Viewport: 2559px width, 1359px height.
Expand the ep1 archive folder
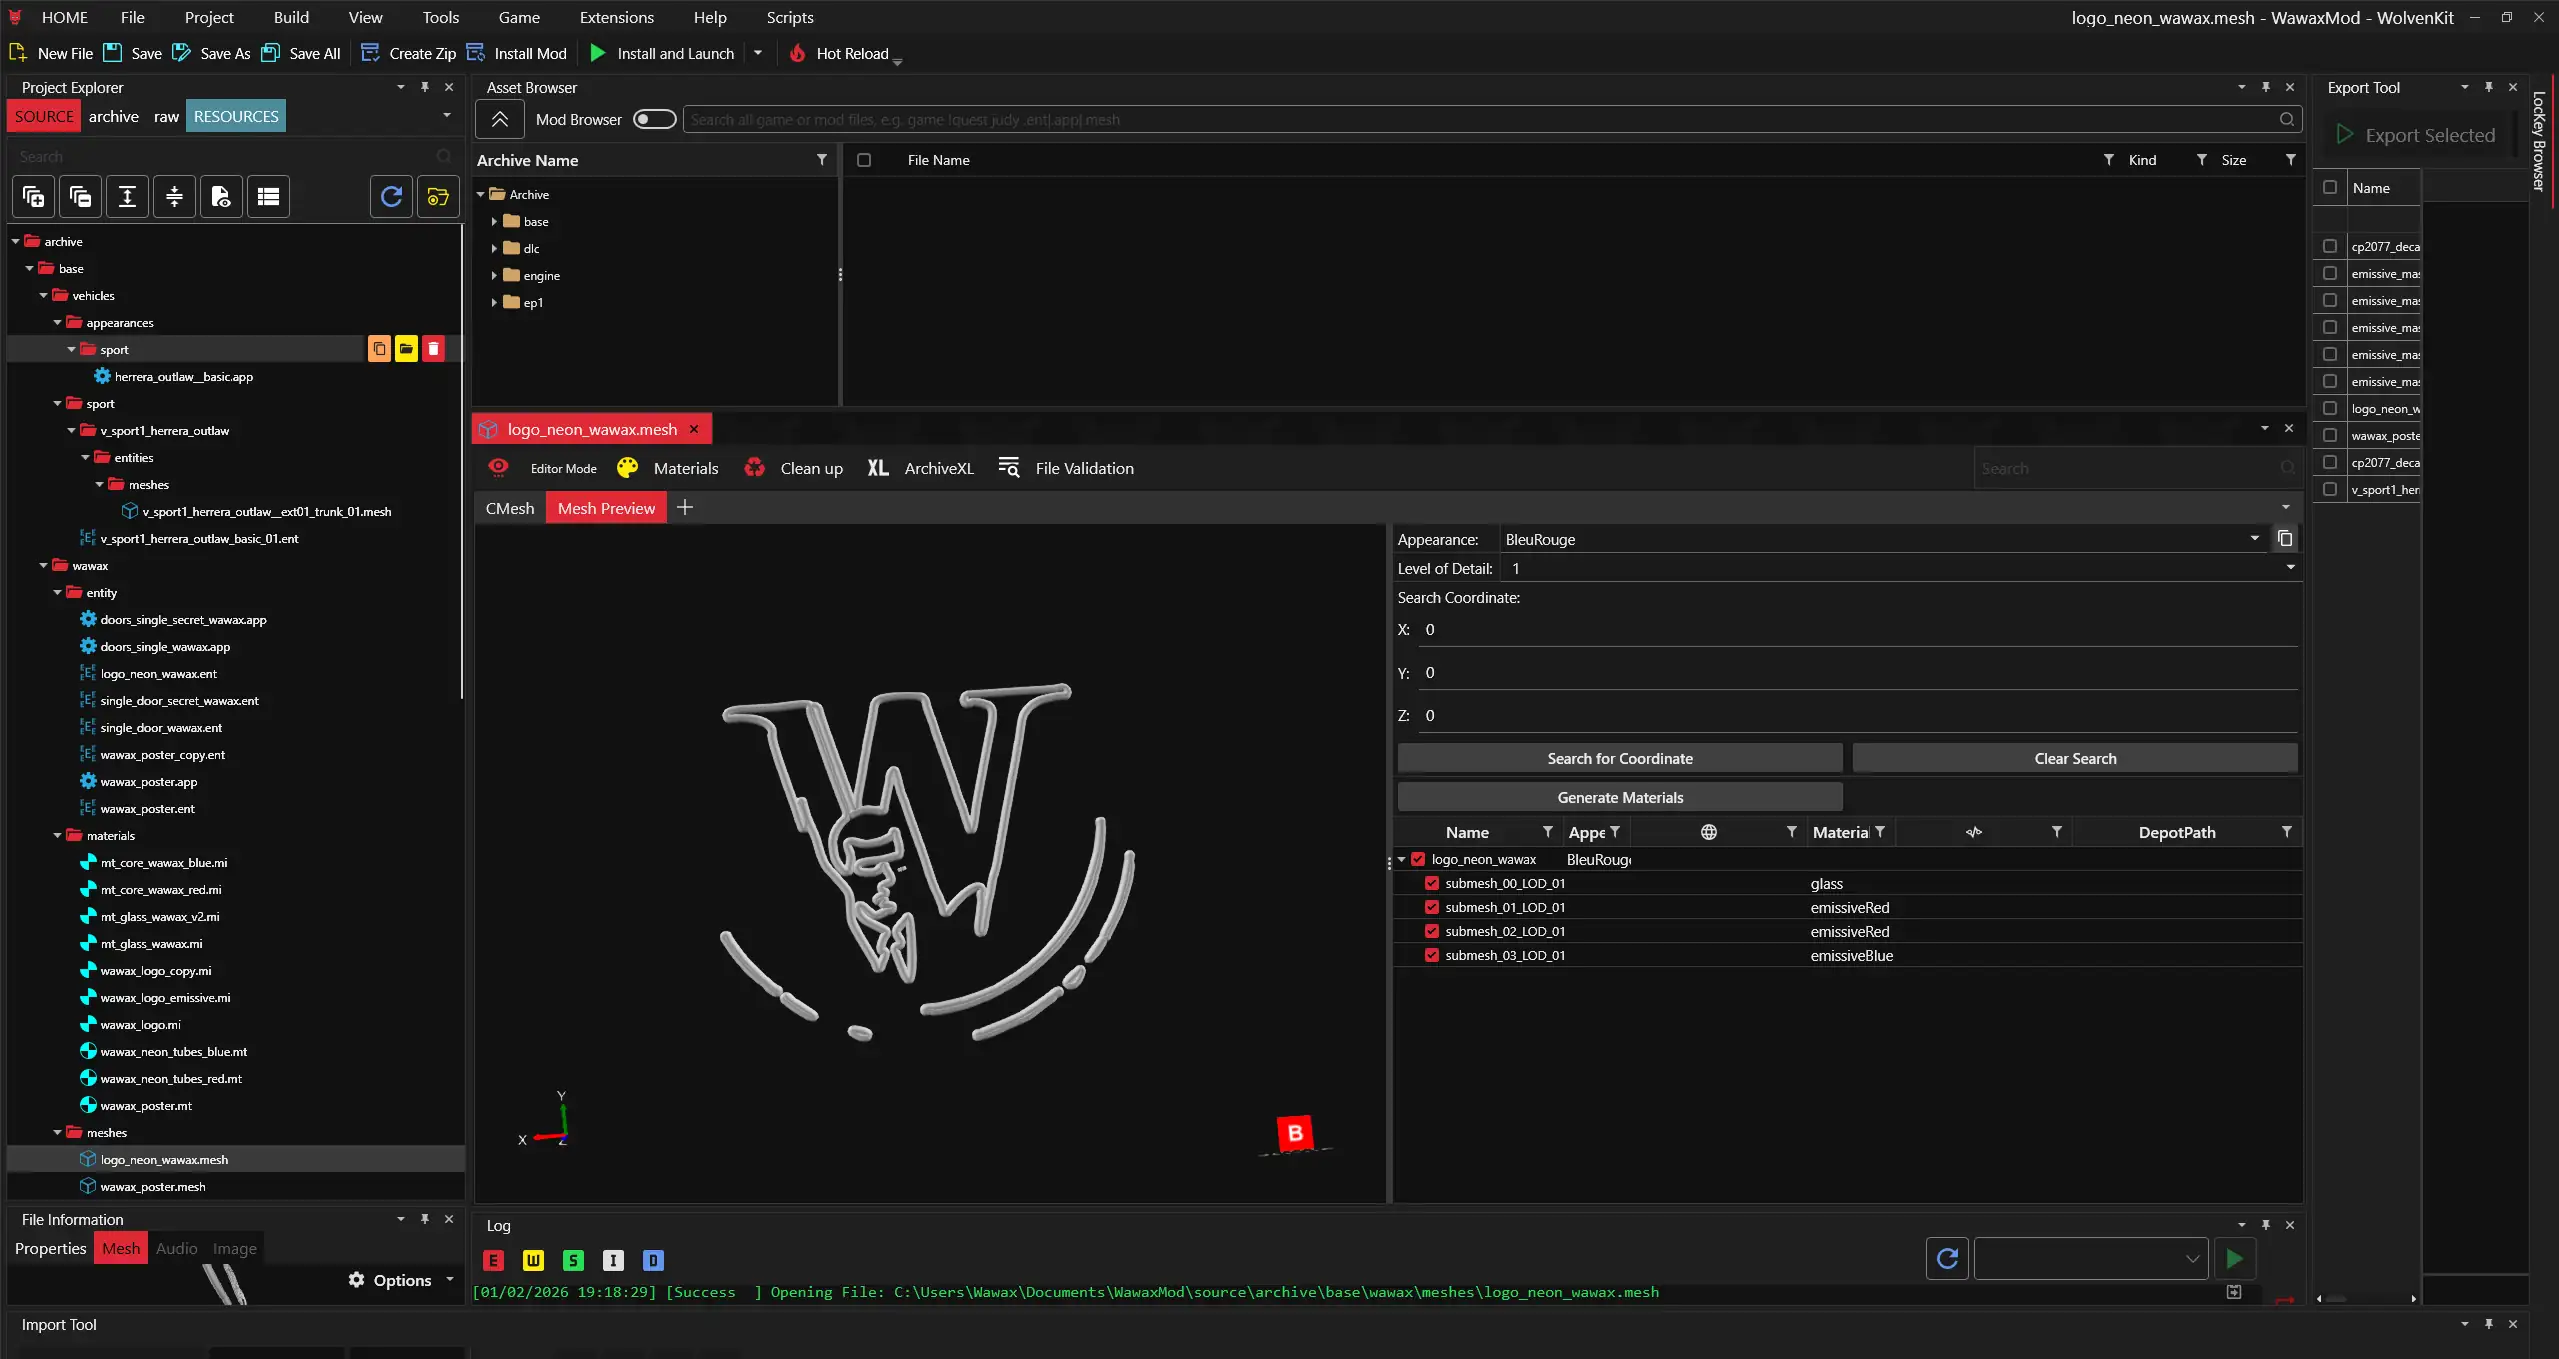point(494,302)
